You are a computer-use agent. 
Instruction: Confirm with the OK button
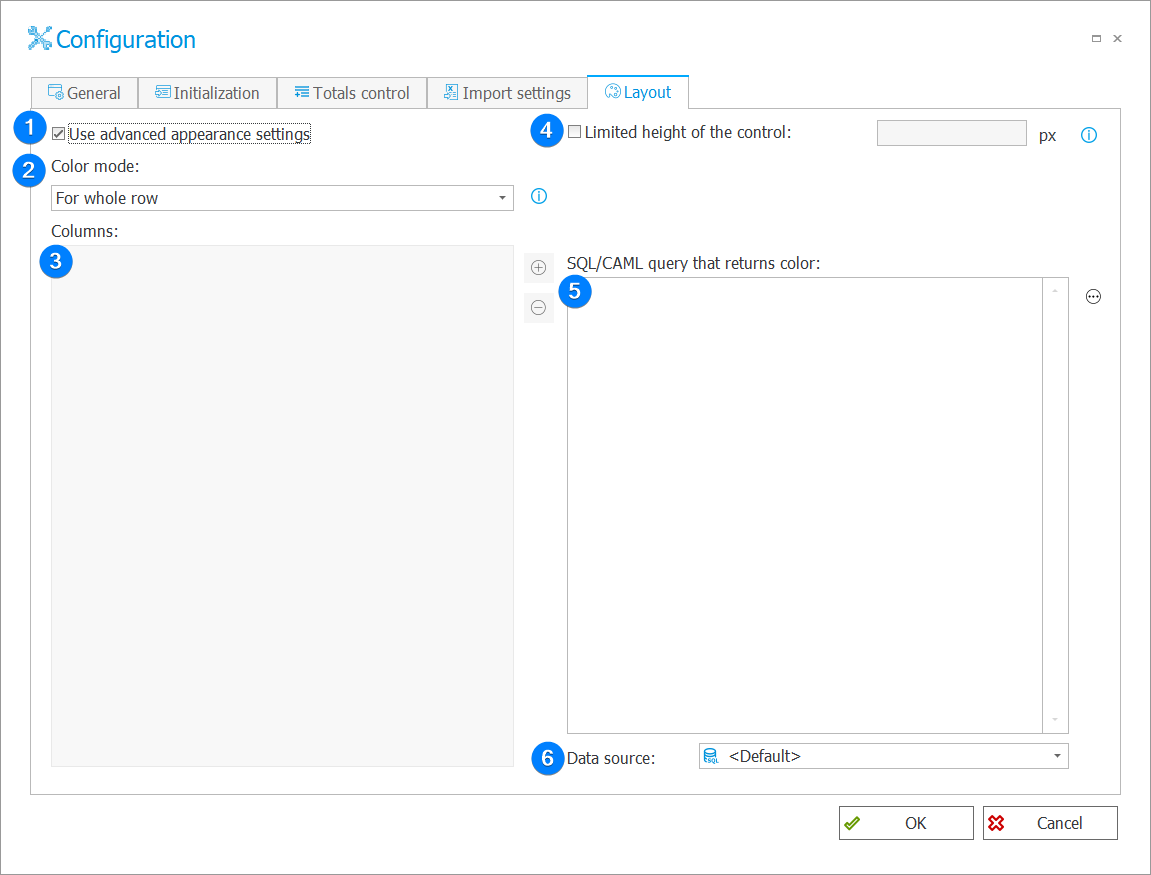click(x=907, y=823)
